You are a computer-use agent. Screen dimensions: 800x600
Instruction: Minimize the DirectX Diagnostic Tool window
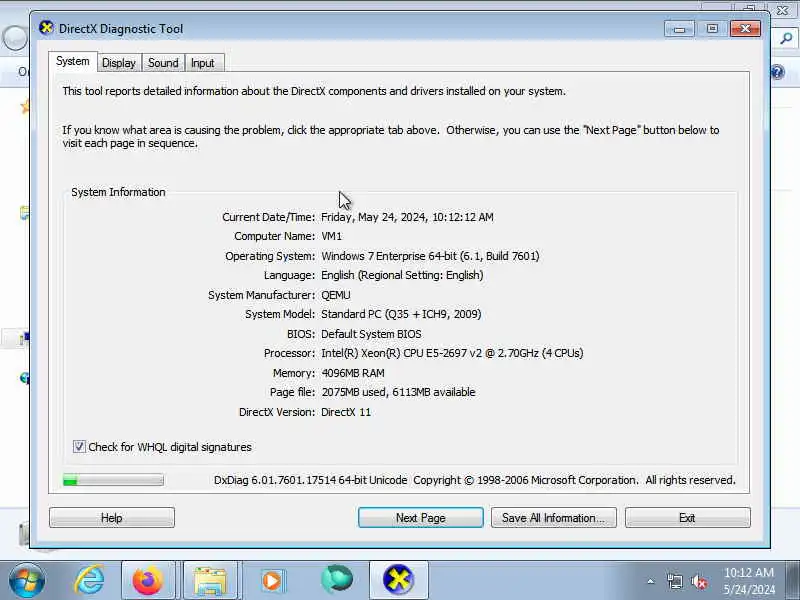pos(679,29)
